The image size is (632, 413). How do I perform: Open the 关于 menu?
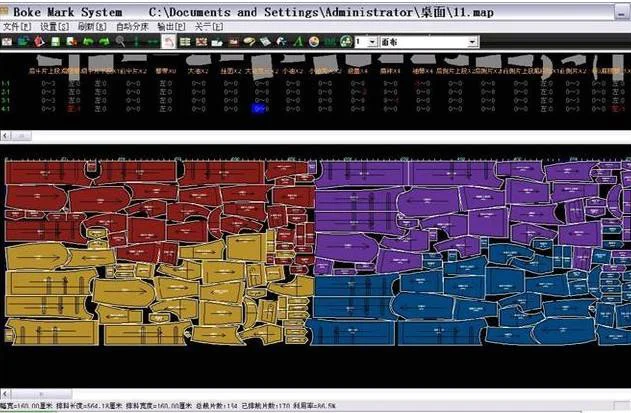coord(207,27)
